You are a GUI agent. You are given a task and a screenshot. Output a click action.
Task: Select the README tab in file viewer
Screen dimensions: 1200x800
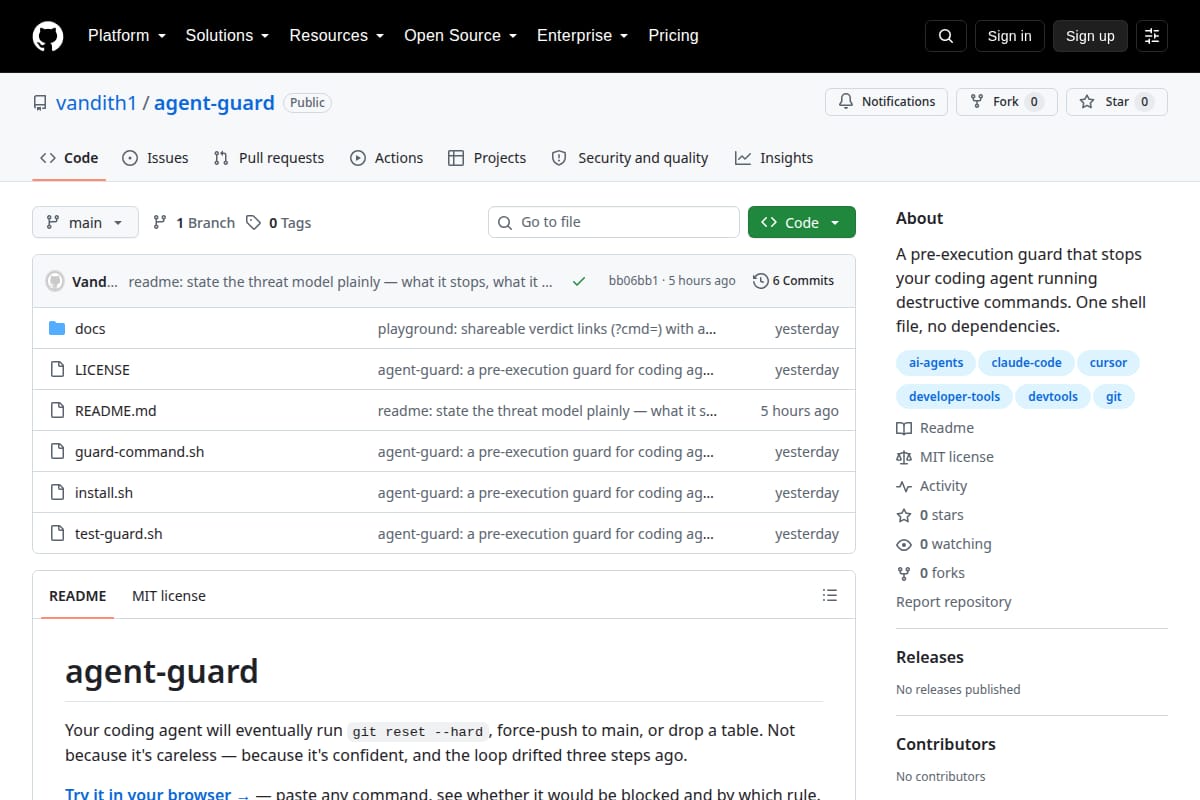pos(77,595)
